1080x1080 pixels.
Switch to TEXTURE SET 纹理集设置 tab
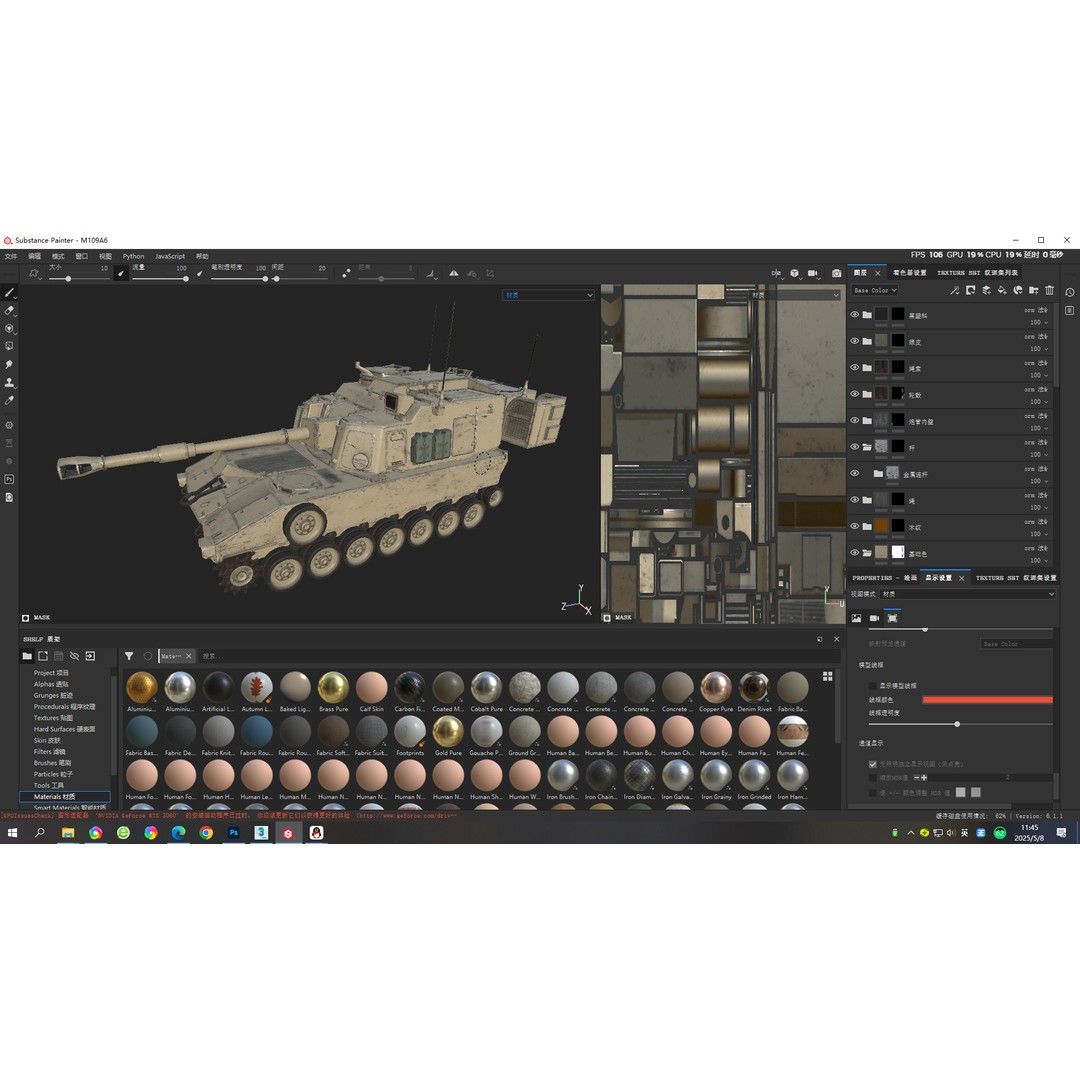[1016, 578]
